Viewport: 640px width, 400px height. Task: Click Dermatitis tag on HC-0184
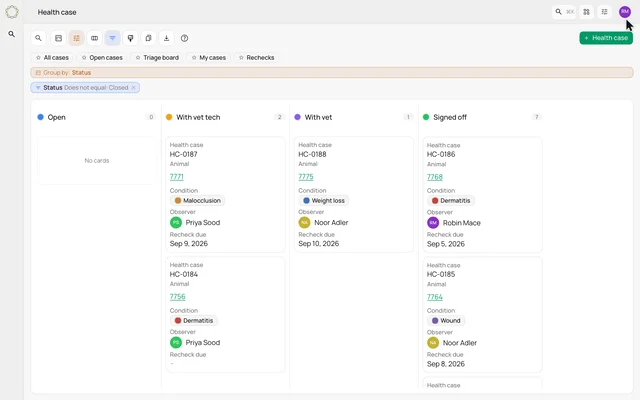pyautogui.click(x=194, y=320)
